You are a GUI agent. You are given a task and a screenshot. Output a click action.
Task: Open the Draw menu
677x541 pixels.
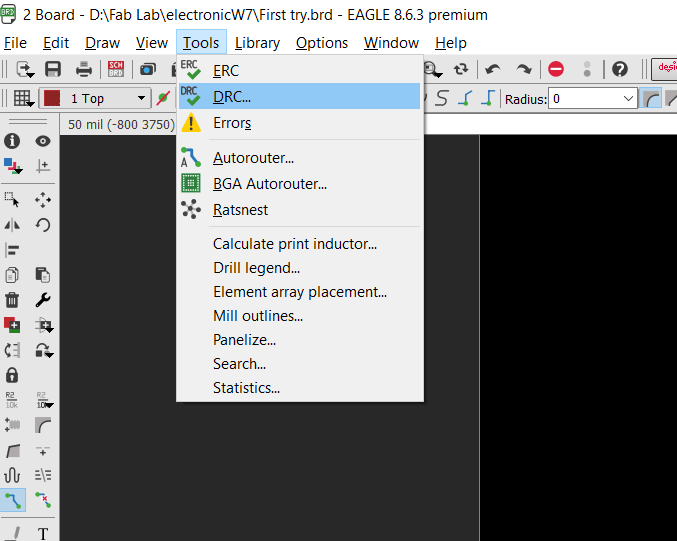(x=102, y=43)
